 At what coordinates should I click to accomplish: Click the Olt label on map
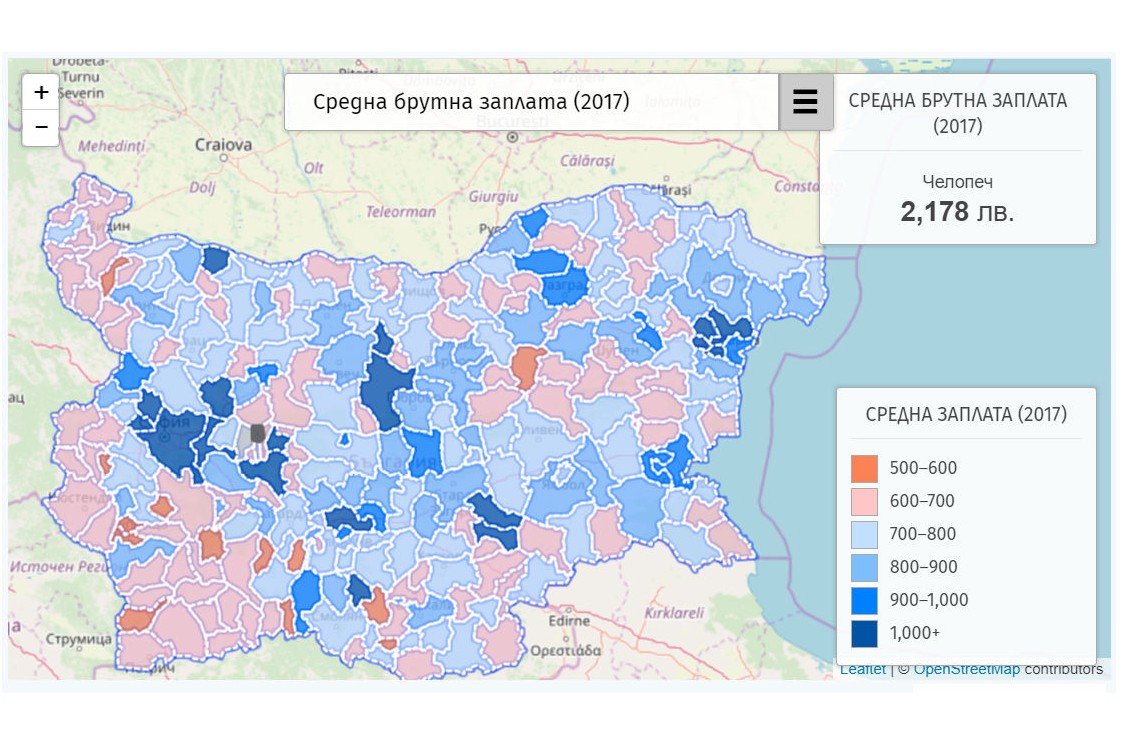click(x=313, y=168)
